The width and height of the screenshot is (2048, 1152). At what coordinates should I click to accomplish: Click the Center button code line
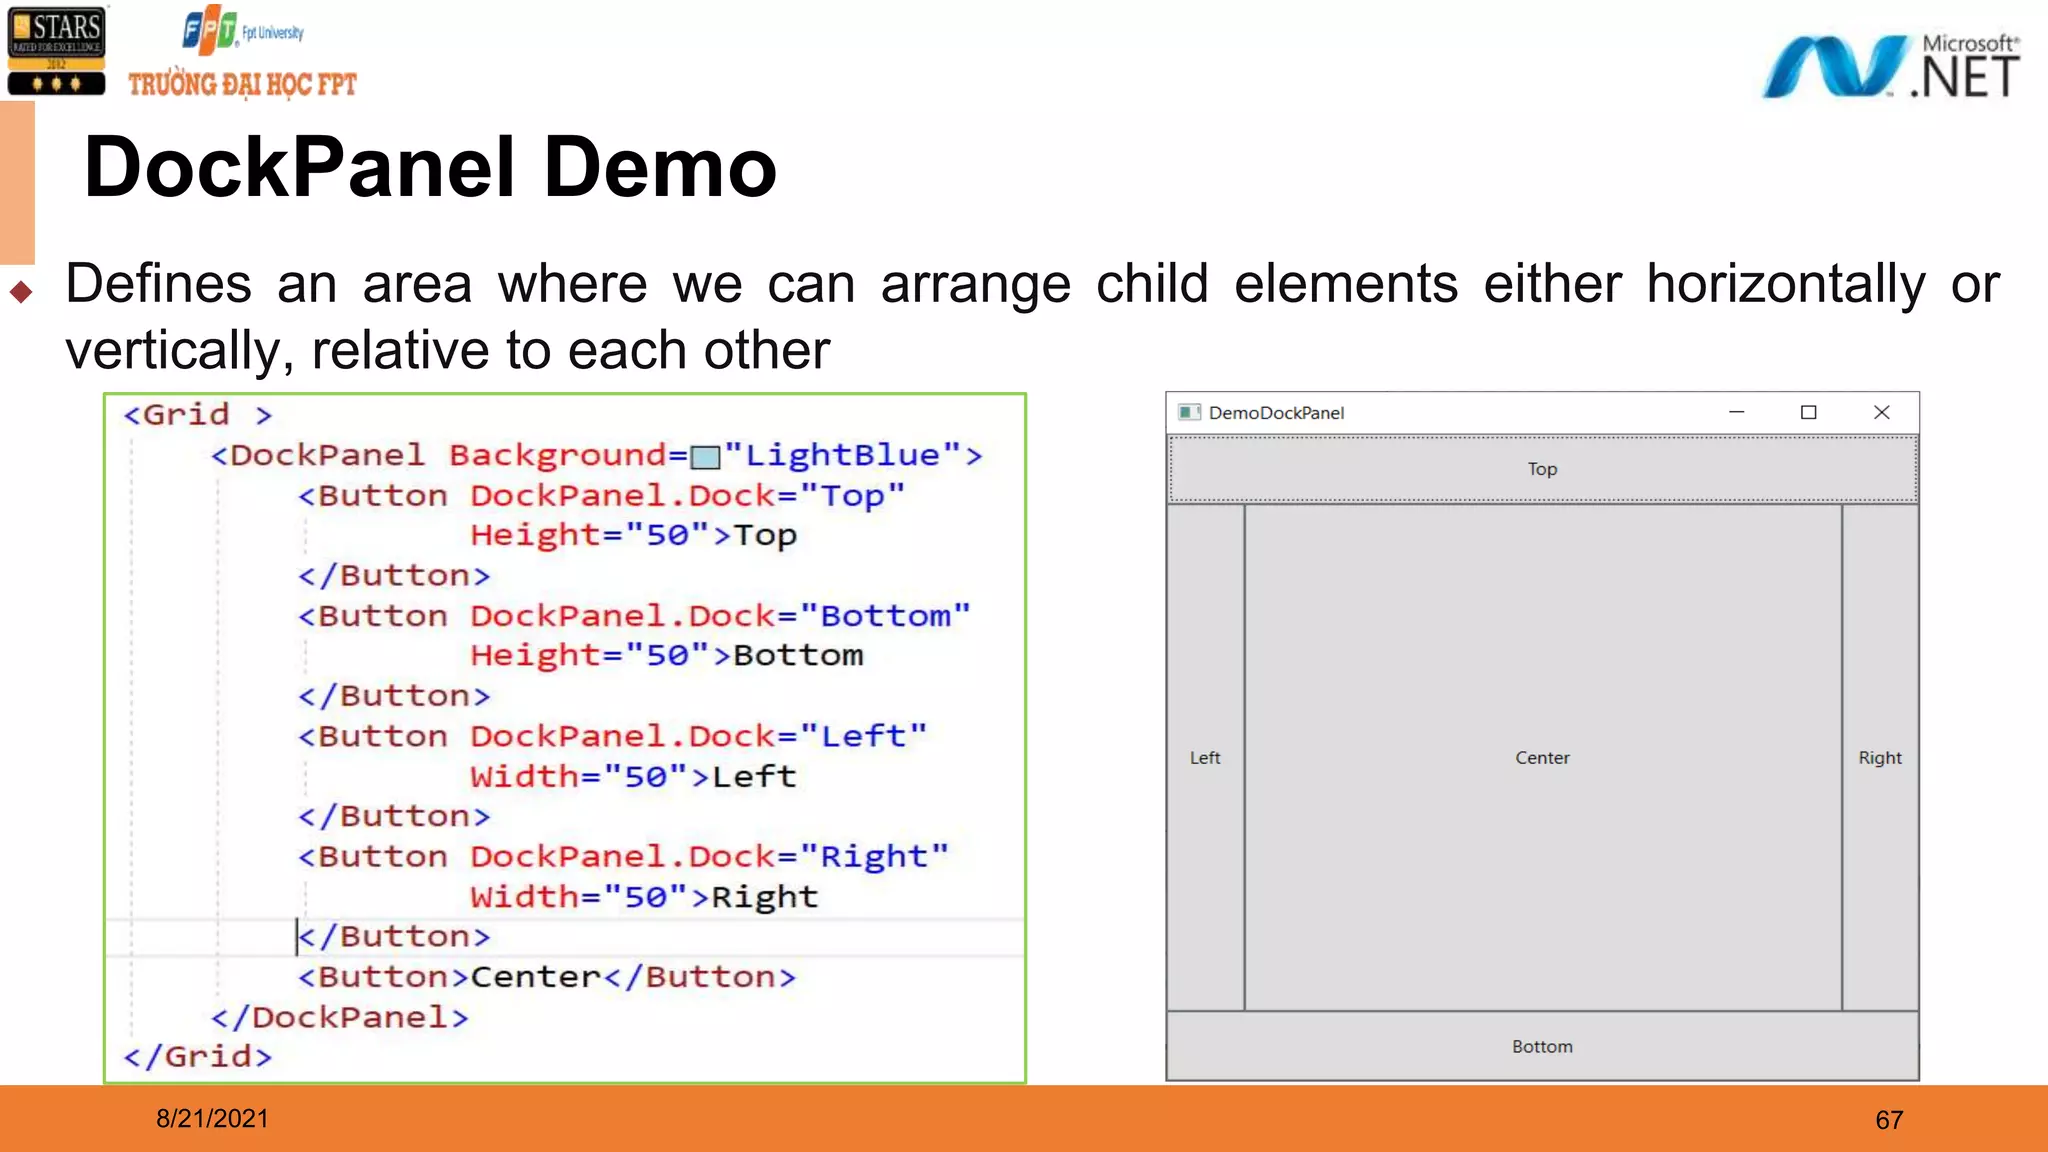pos(547,977)
